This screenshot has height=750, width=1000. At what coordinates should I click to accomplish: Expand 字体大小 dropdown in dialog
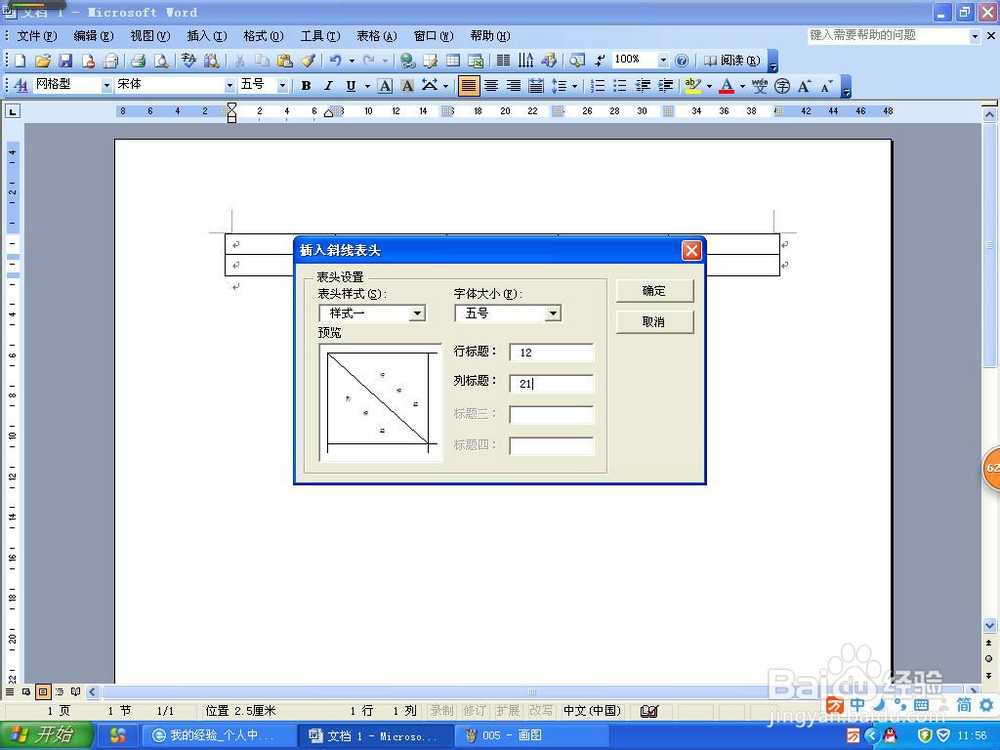(x=553, y=313)
